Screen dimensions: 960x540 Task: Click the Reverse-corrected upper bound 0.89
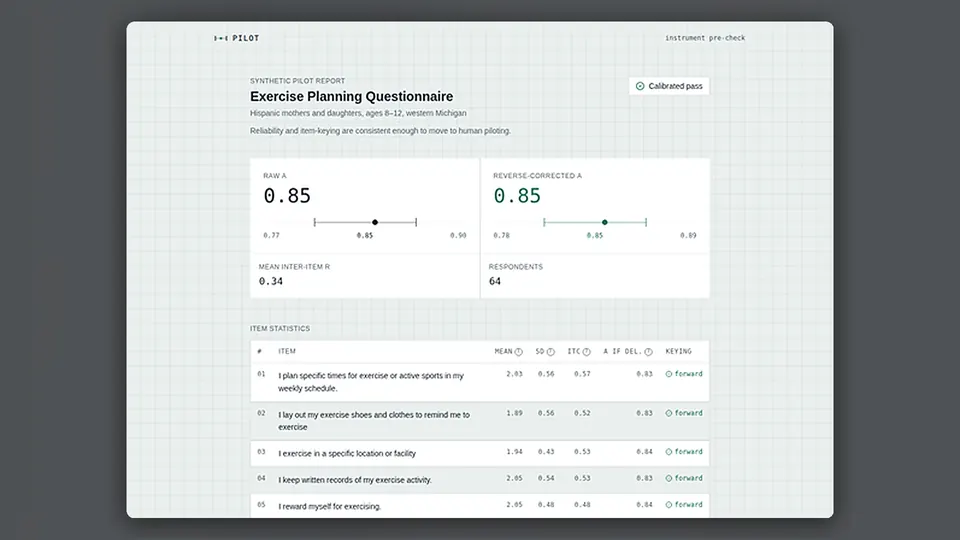point(688,236)
